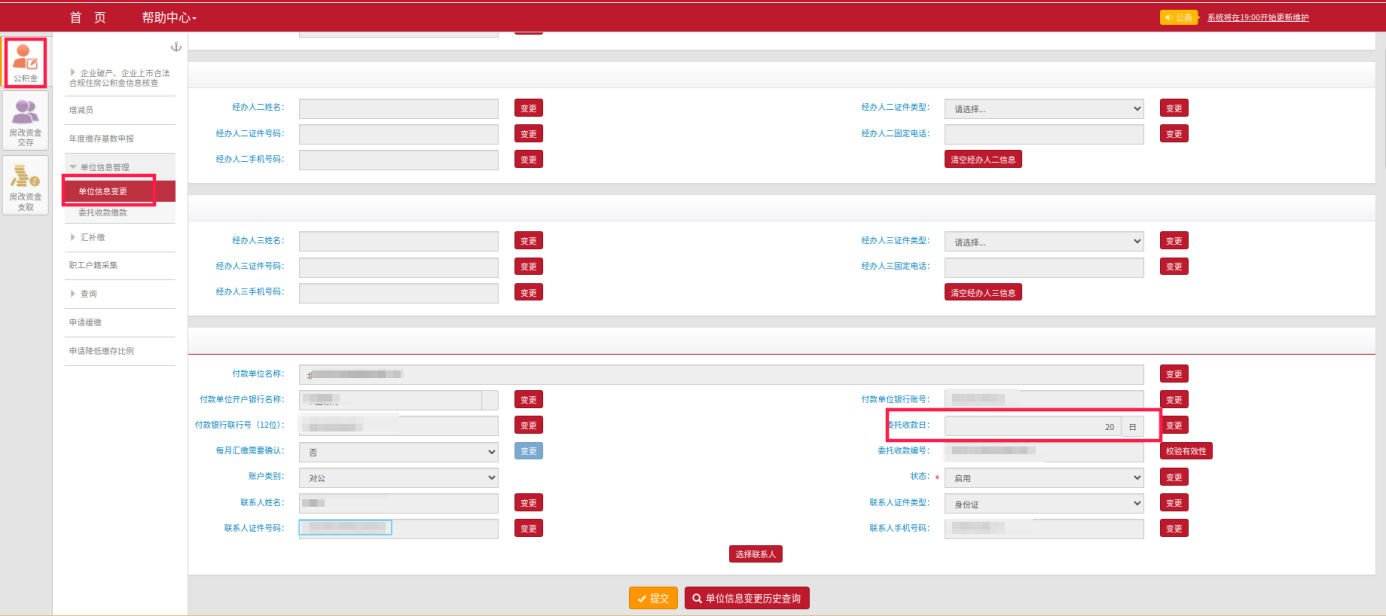The image size is (1386, 616).
Task: Open the 帮助中心 top menu
Action: [169, 18]
